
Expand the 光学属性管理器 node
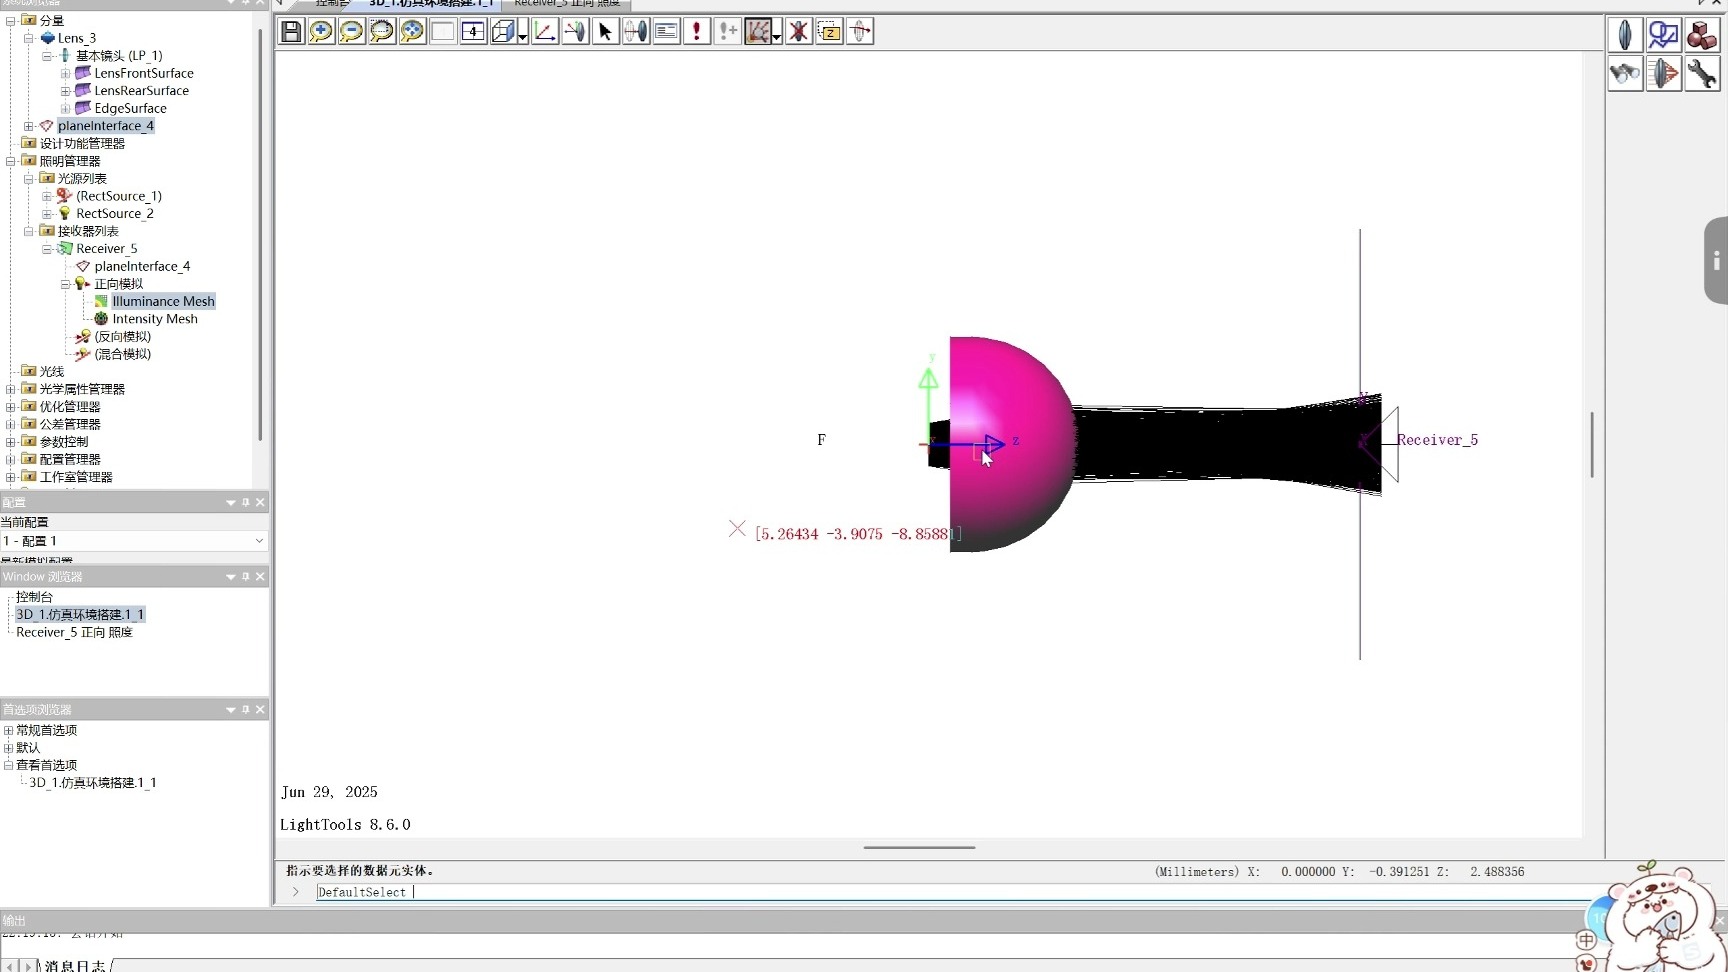[x=10, y=389]
